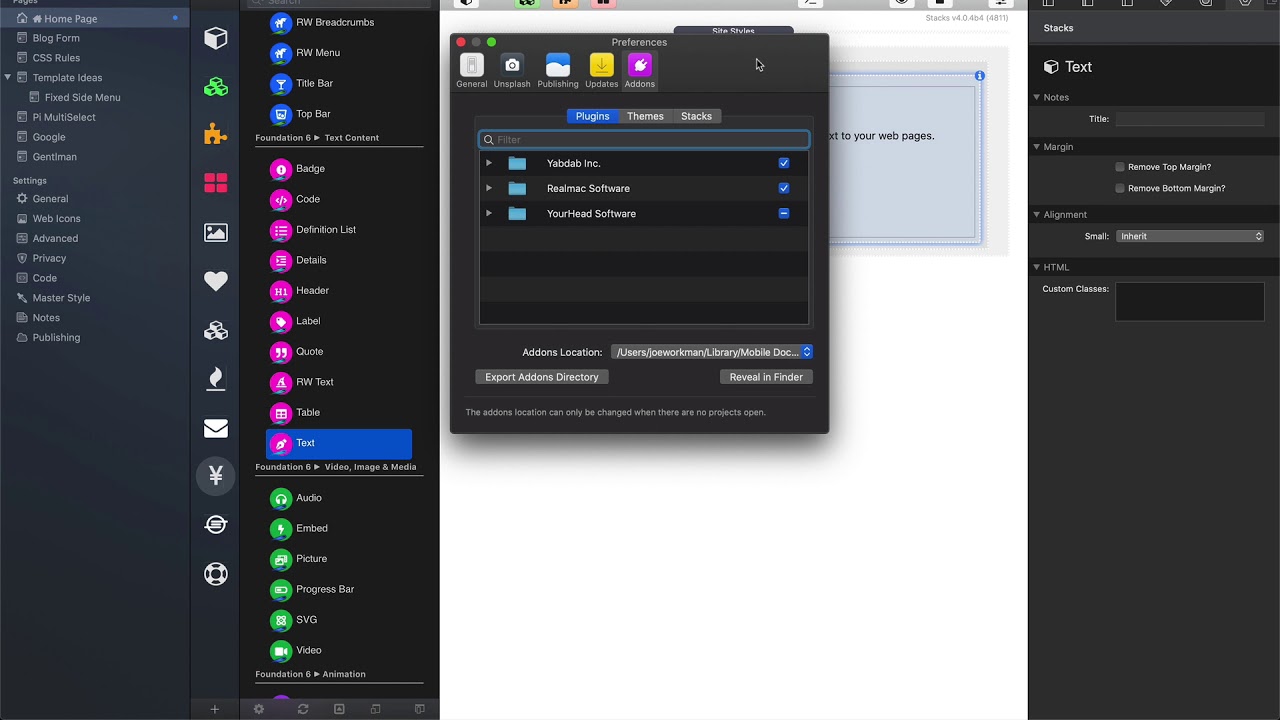
Task: Collapse the Margin section
Action: pyautogui.click(x=1037, y=146)
